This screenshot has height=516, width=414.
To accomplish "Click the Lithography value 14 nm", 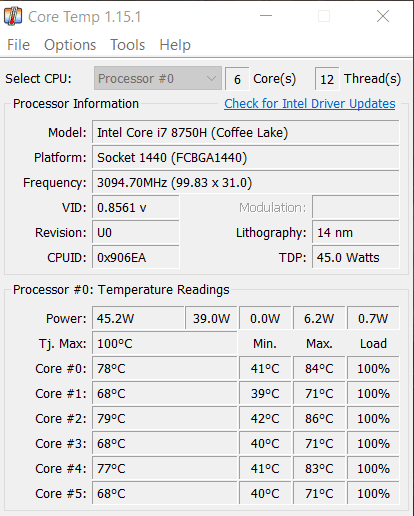I will [356, 233].
